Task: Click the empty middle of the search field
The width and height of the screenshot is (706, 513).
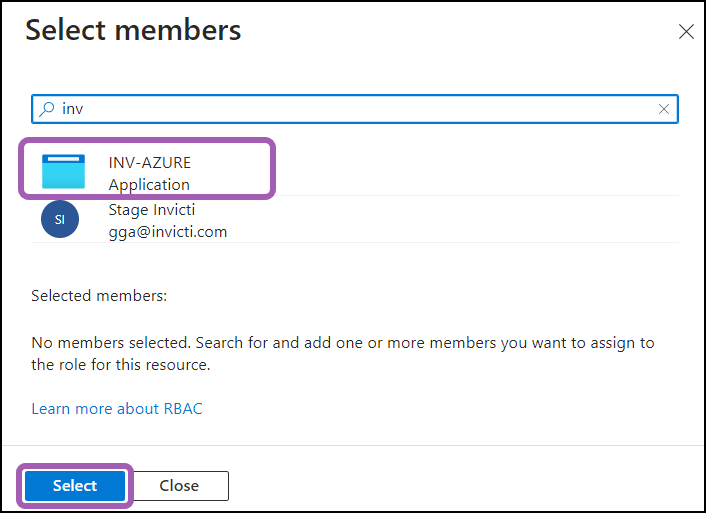Action: (360, 109)
